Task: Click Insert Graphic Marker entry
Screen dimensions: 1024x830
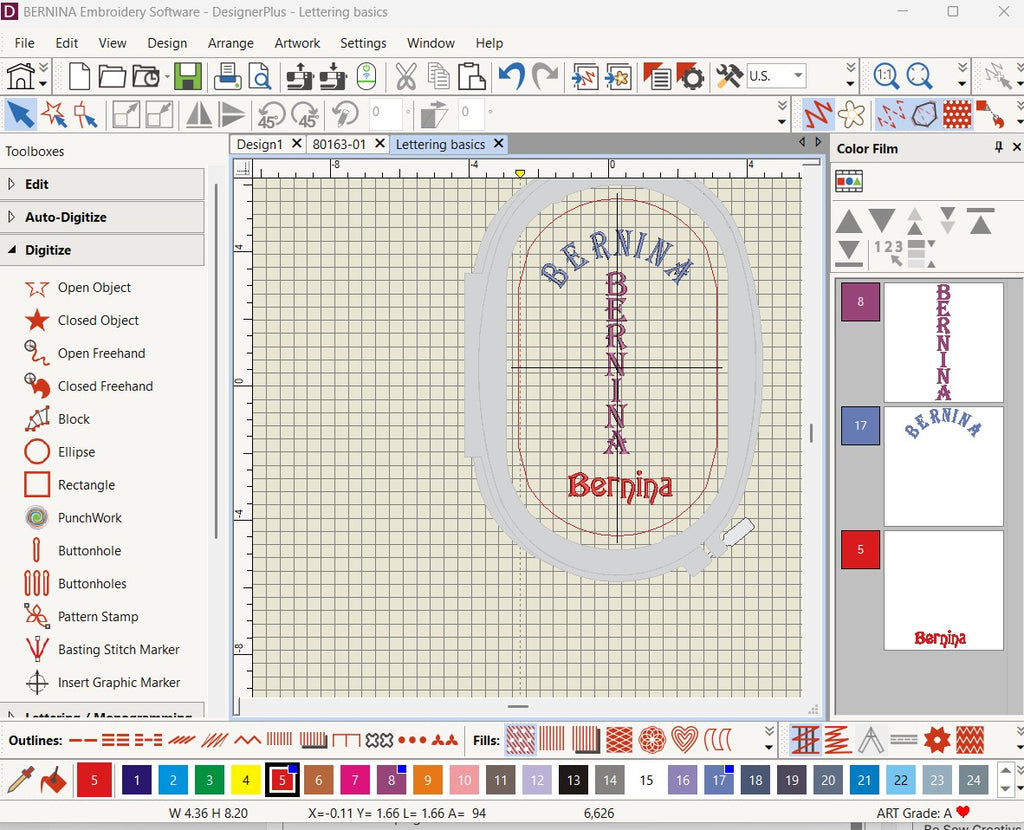Action: tap(118, 682)
